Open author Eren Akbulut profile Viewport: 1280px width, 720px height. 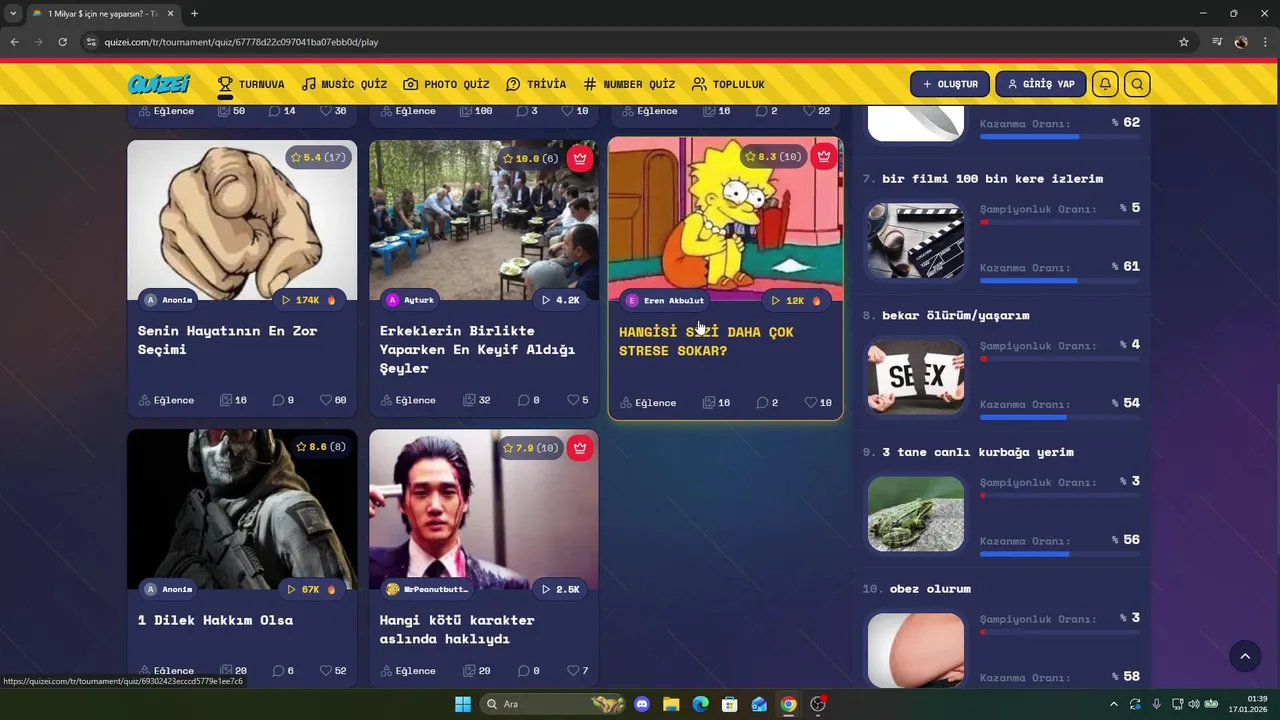pyautogui.click(x=665, y=300)
